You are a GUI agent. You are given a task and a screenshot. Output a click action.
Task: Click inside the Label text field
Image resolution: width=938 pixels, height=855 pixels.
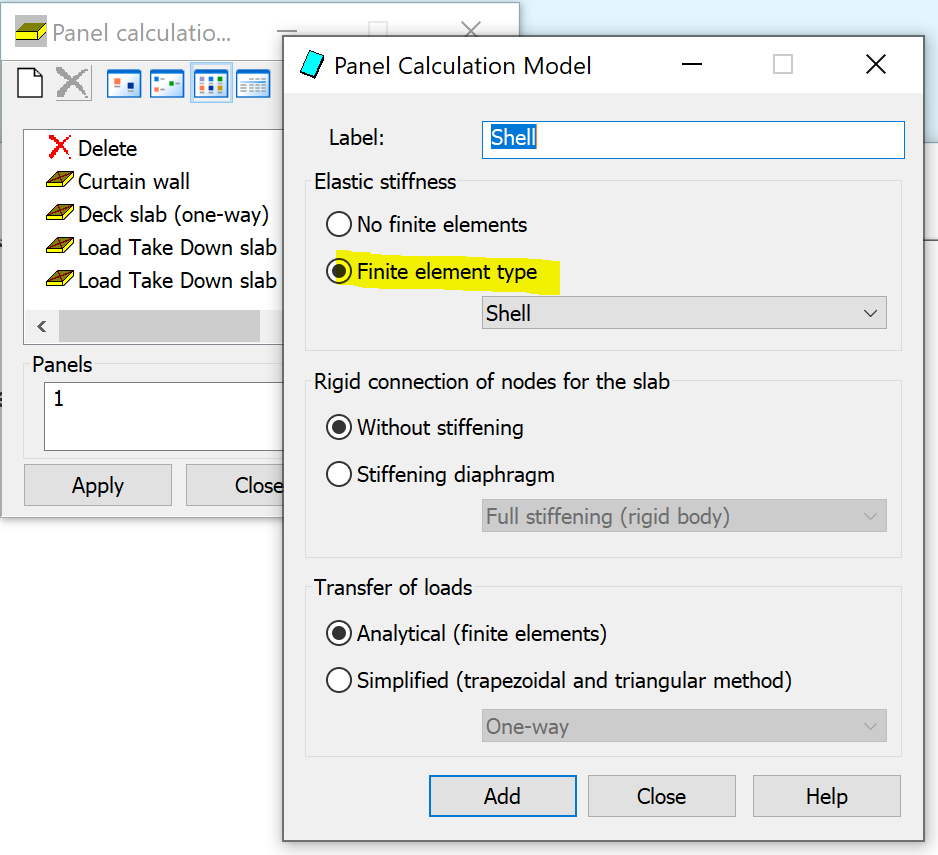[690, 139]
